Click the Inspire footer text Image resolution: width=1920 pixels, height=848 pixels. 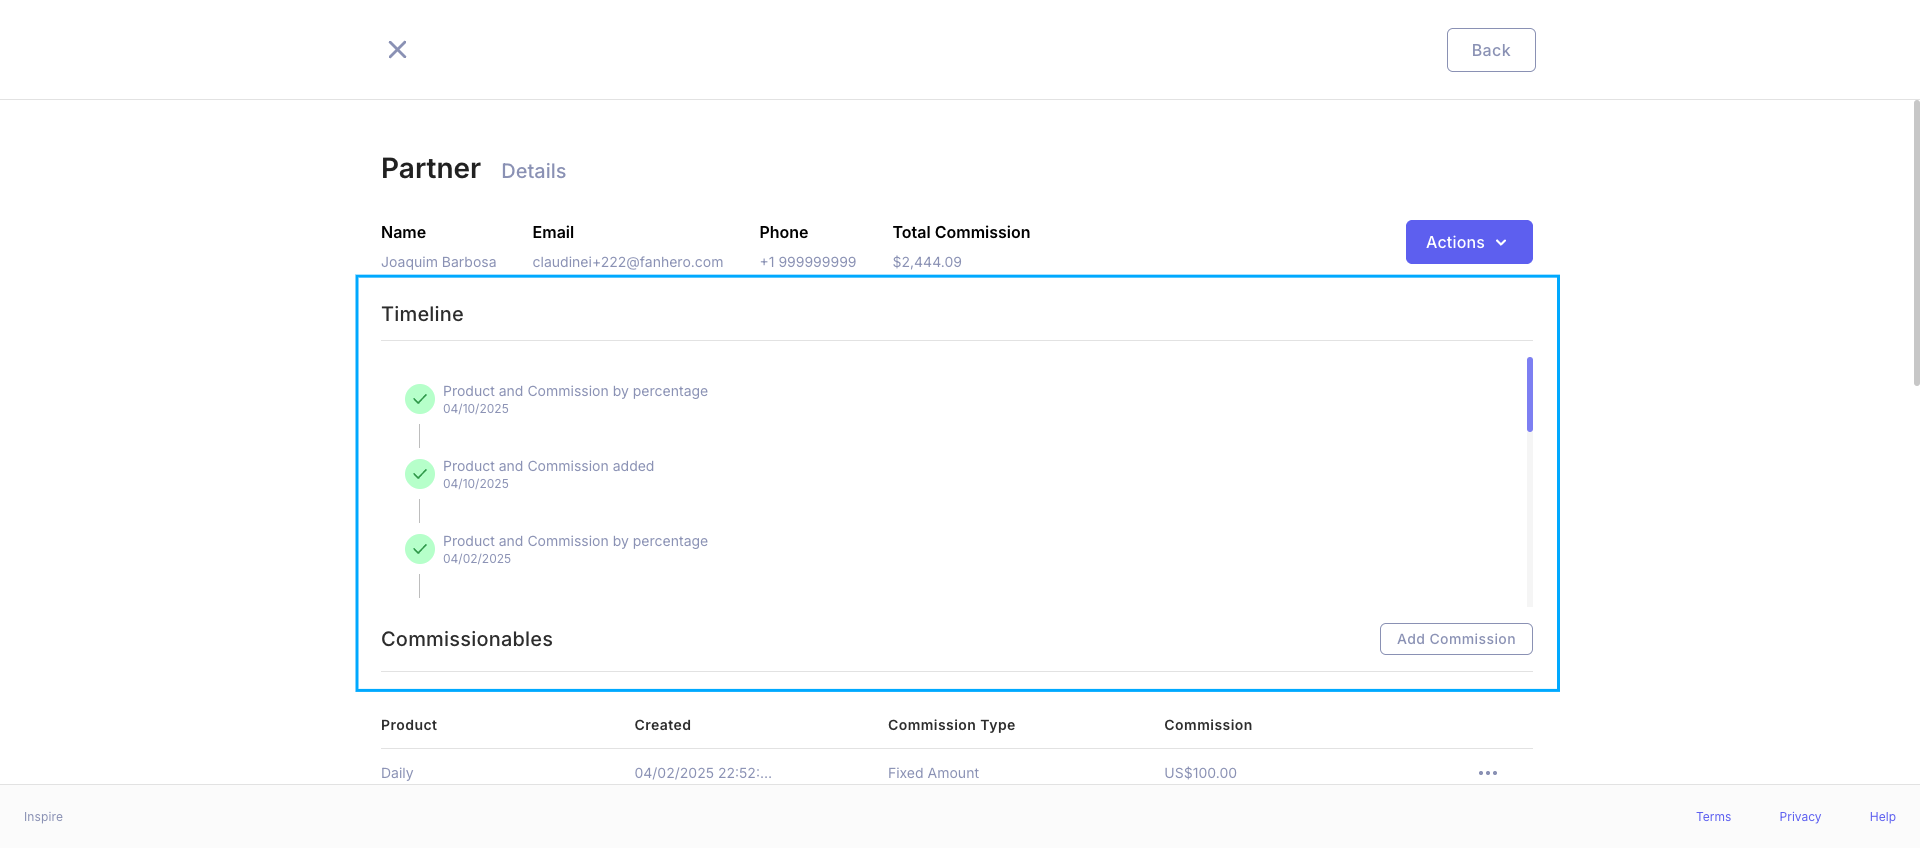tap(43, 817)
